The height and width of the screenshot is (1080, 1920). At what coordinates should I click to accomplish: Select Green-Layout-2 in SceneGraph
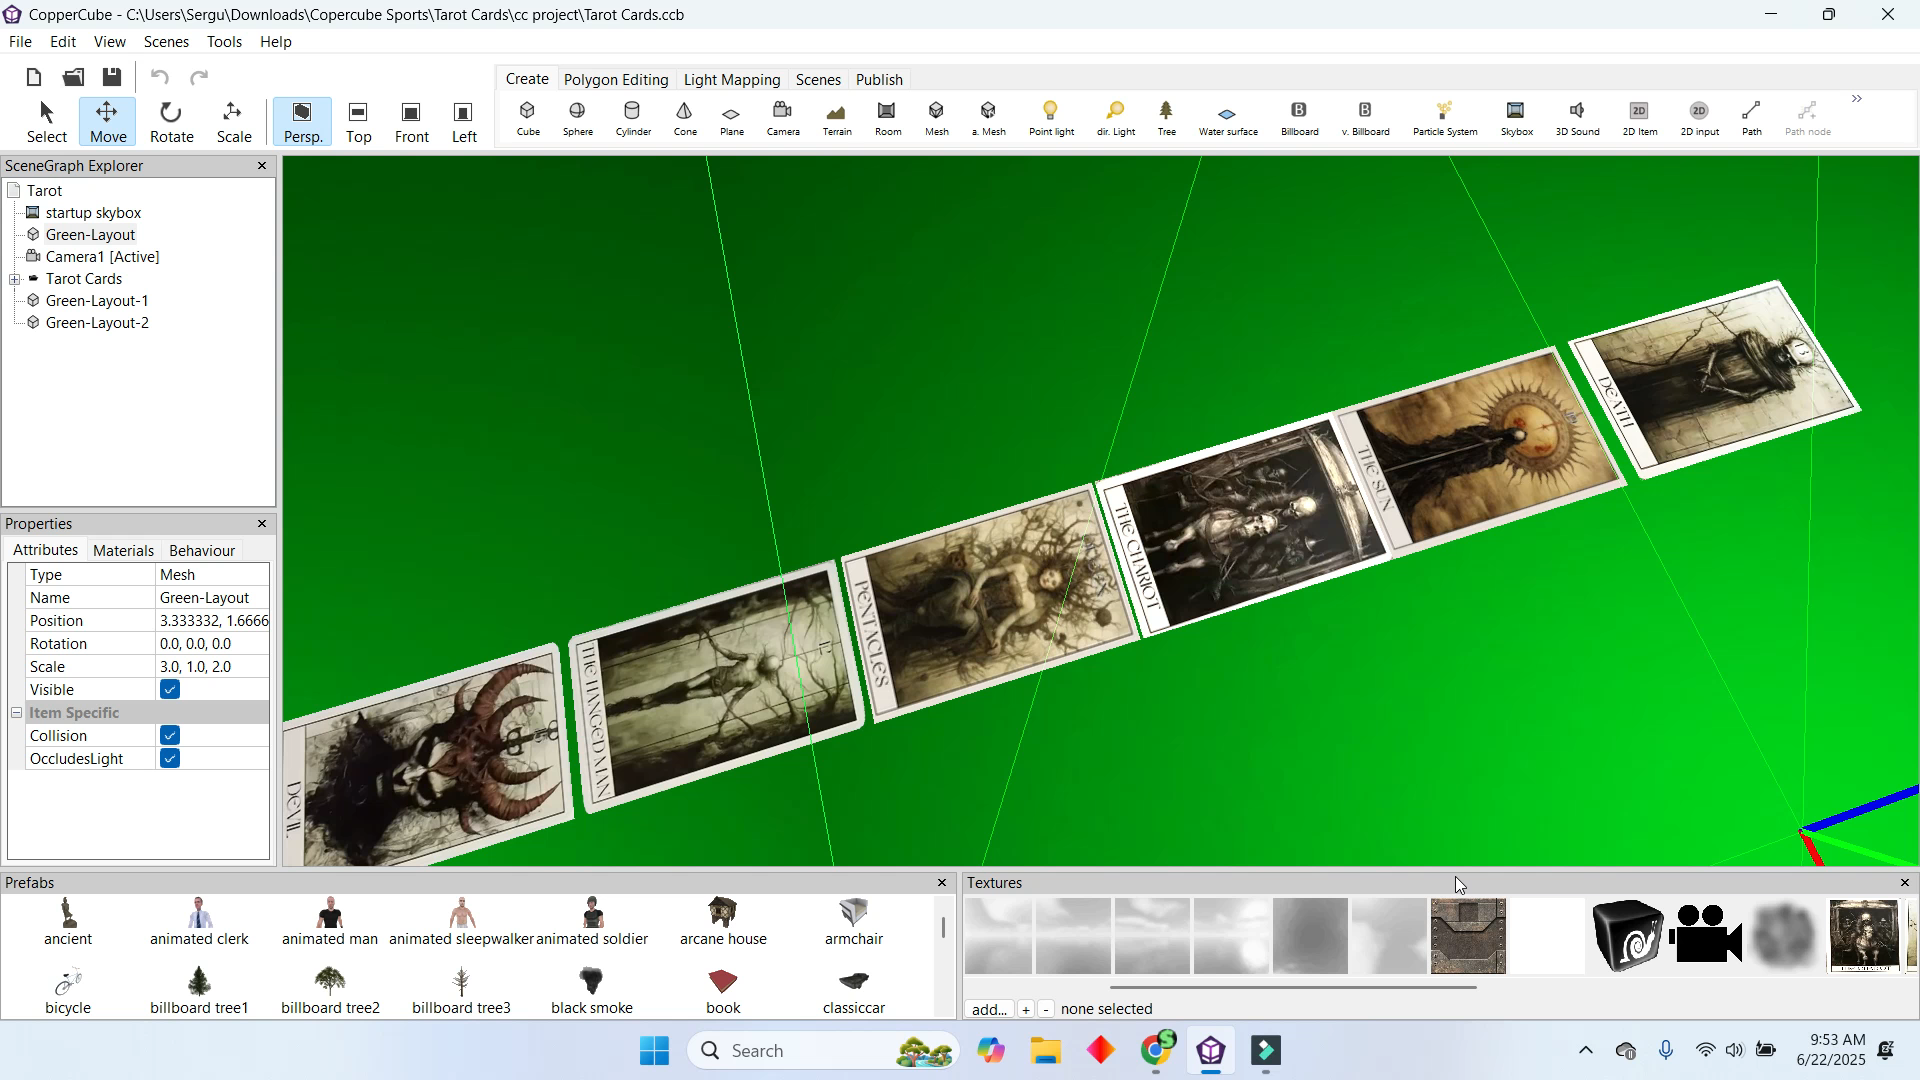tap(97, 323)
